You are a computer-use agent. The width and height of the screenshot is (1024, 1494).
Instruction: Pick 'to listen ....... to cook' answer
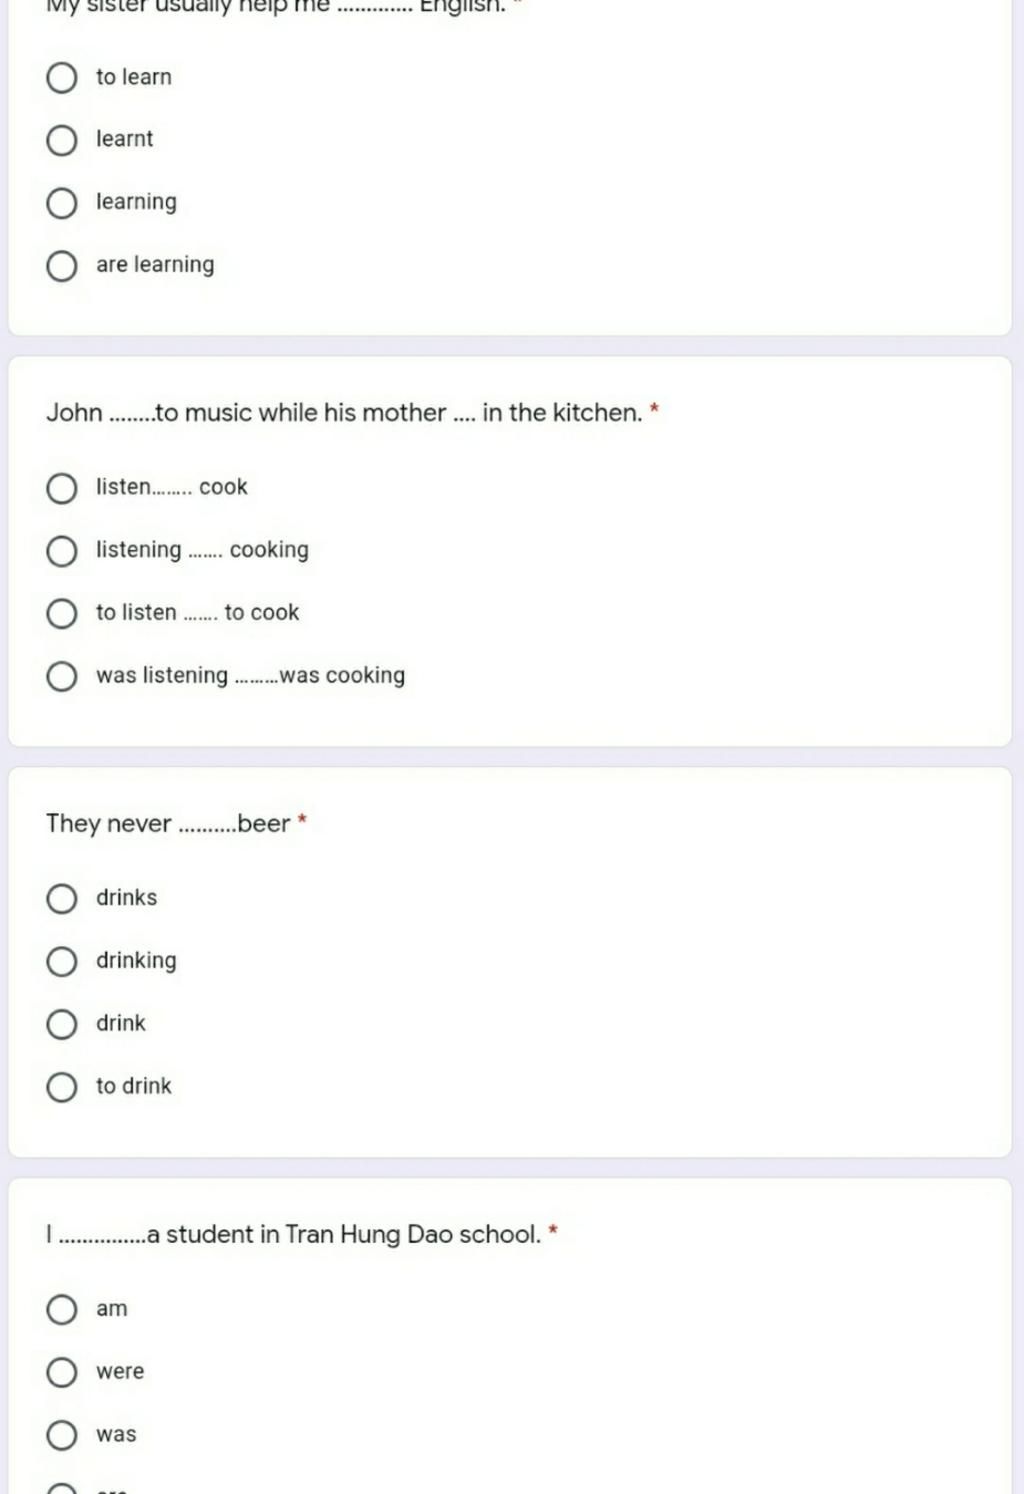click(62, 613)
